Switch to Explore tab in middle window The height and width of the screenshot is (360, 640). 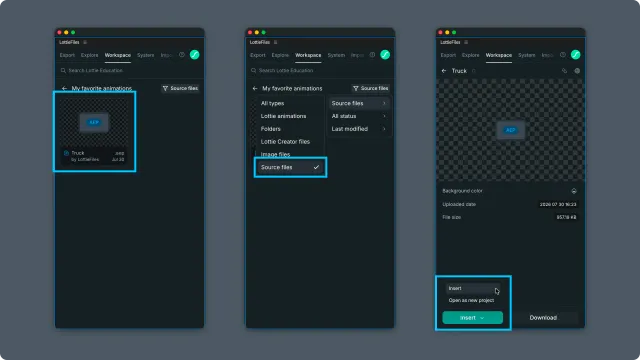pyautogui.click(x=280, y=55)
